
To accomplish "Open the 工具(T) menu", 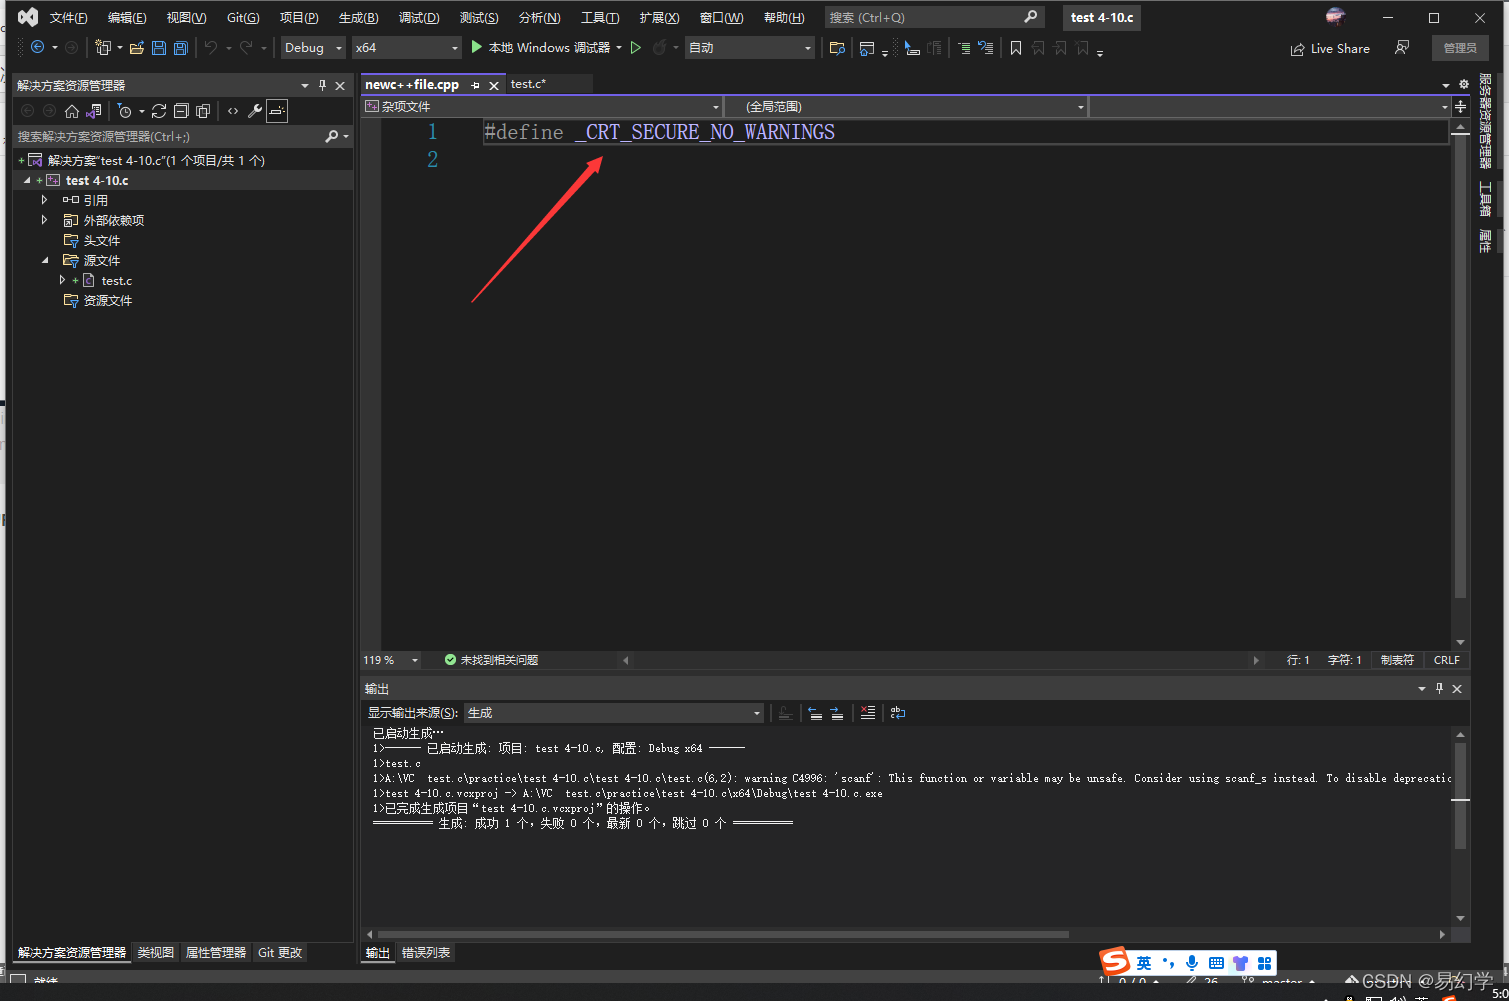I will pyautogui.click(x=600, y=18).
